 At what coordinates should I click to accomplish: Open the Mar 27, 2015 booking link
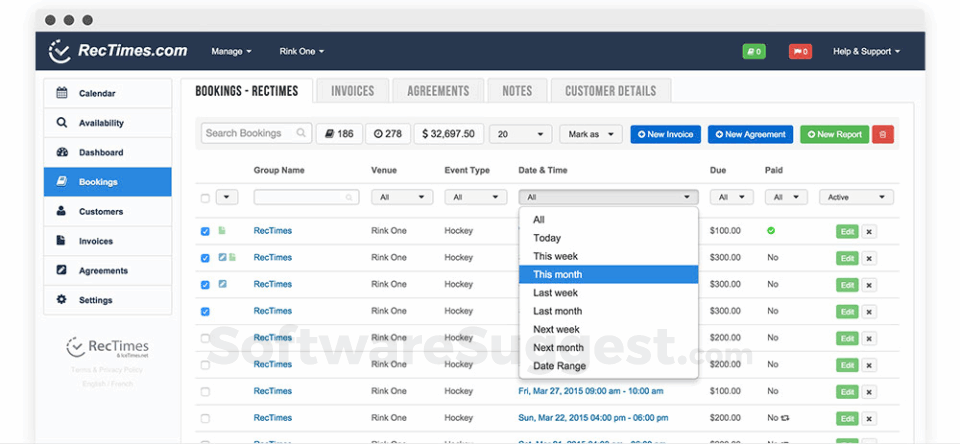click(591, 391)
